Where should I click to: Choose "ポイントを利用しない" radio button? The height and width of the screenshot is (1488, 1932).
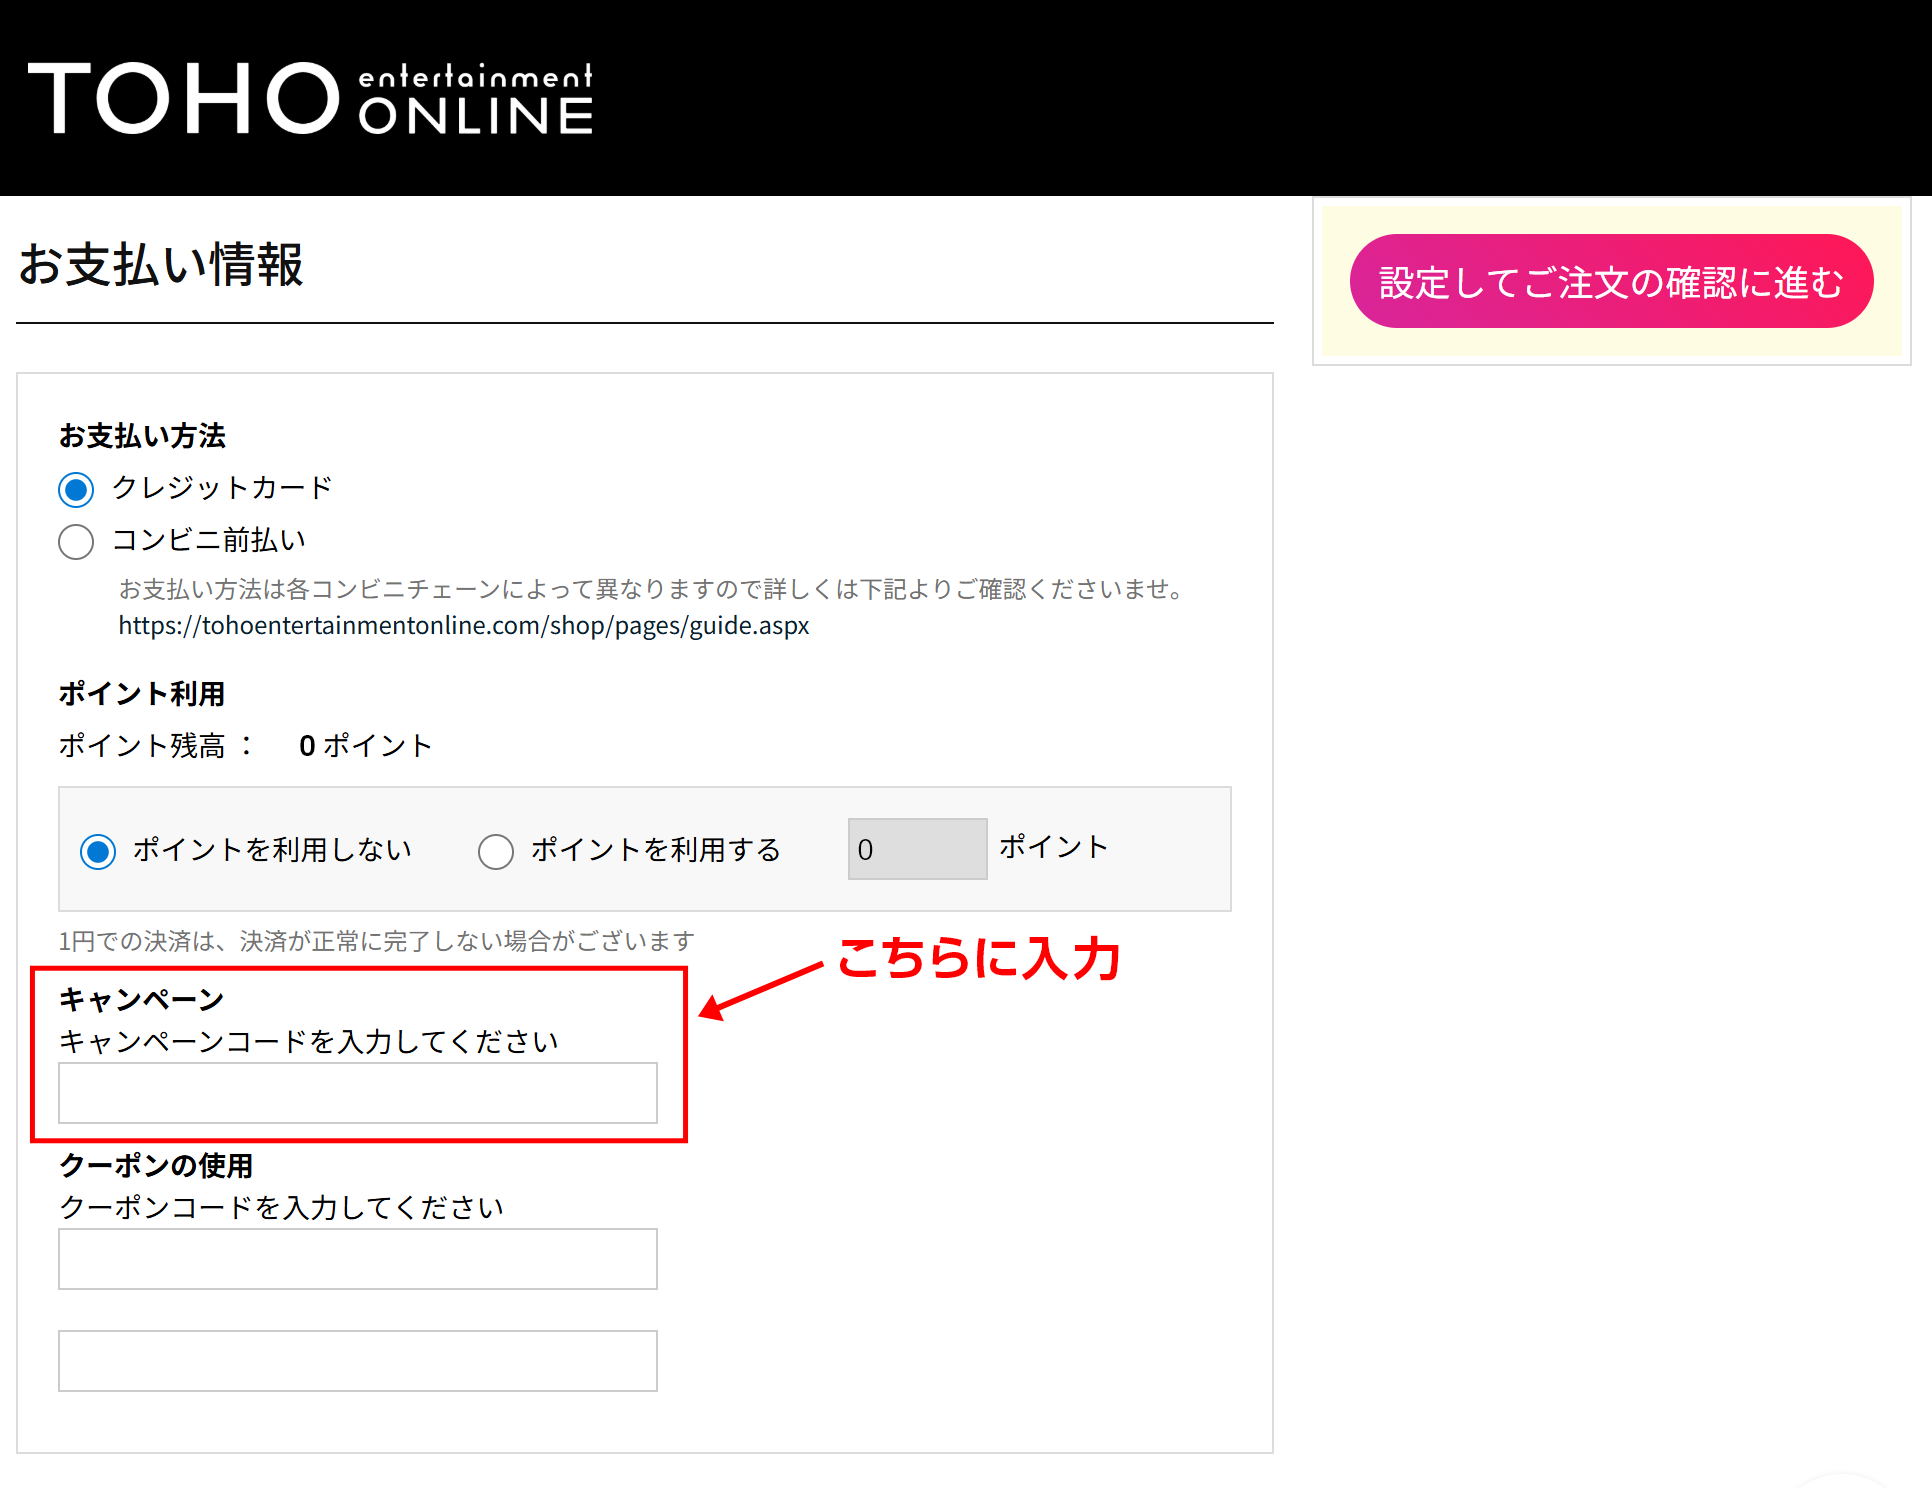(x=98, y=851)
